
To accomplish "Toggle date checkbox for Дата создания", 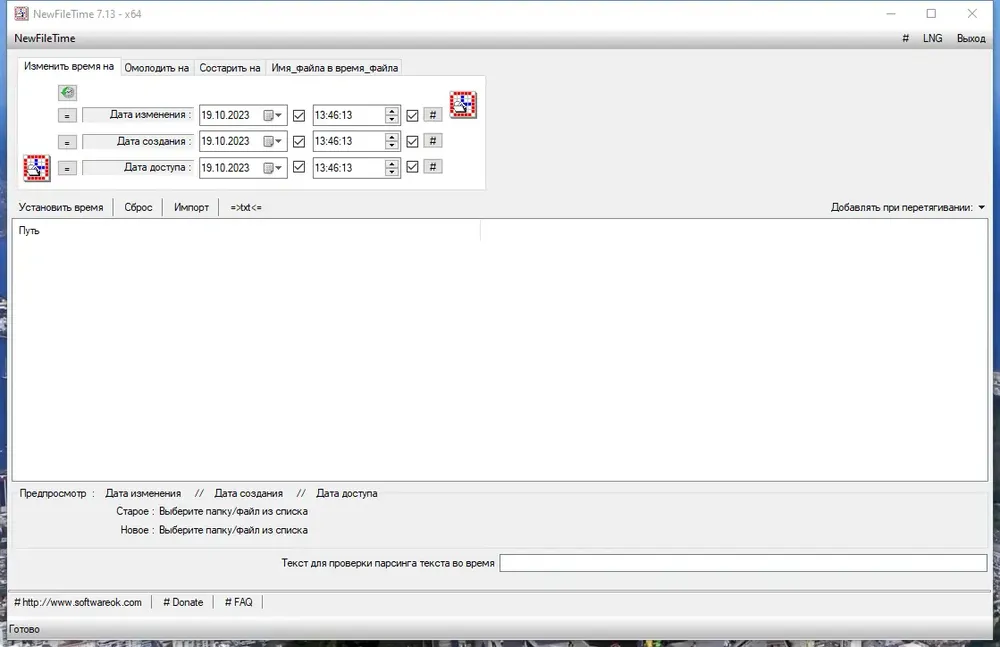I will (299, 142).
